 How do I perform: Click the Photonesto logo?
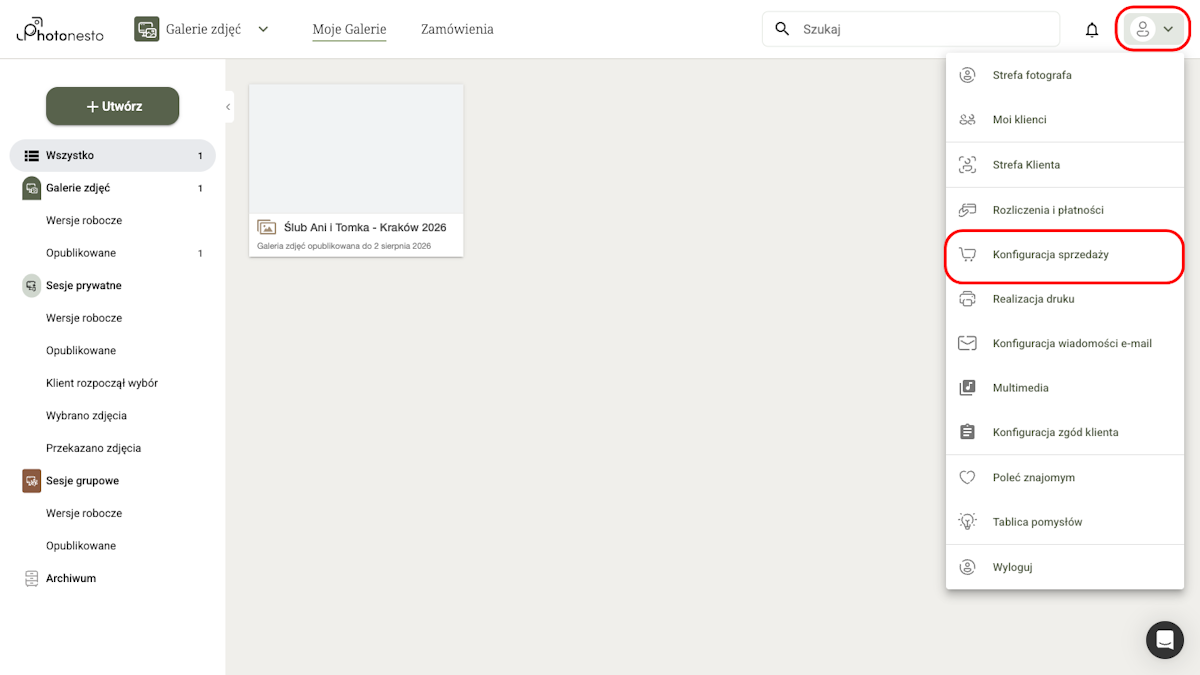60,29
